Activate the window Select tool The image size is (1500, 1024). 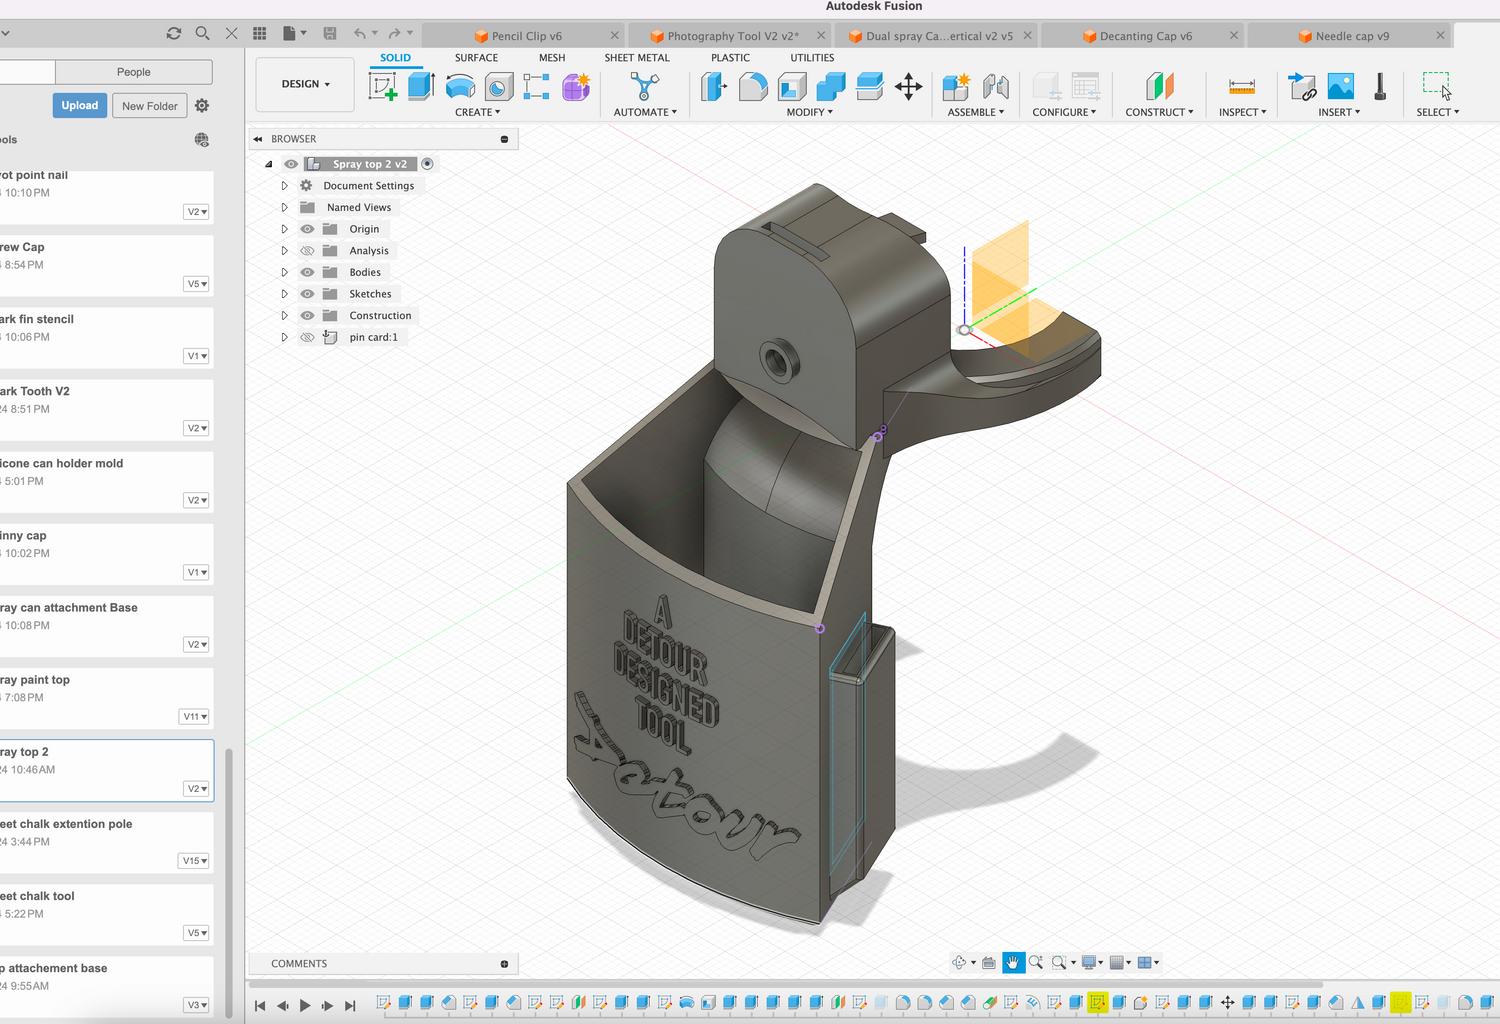[x=1437, y=87]
